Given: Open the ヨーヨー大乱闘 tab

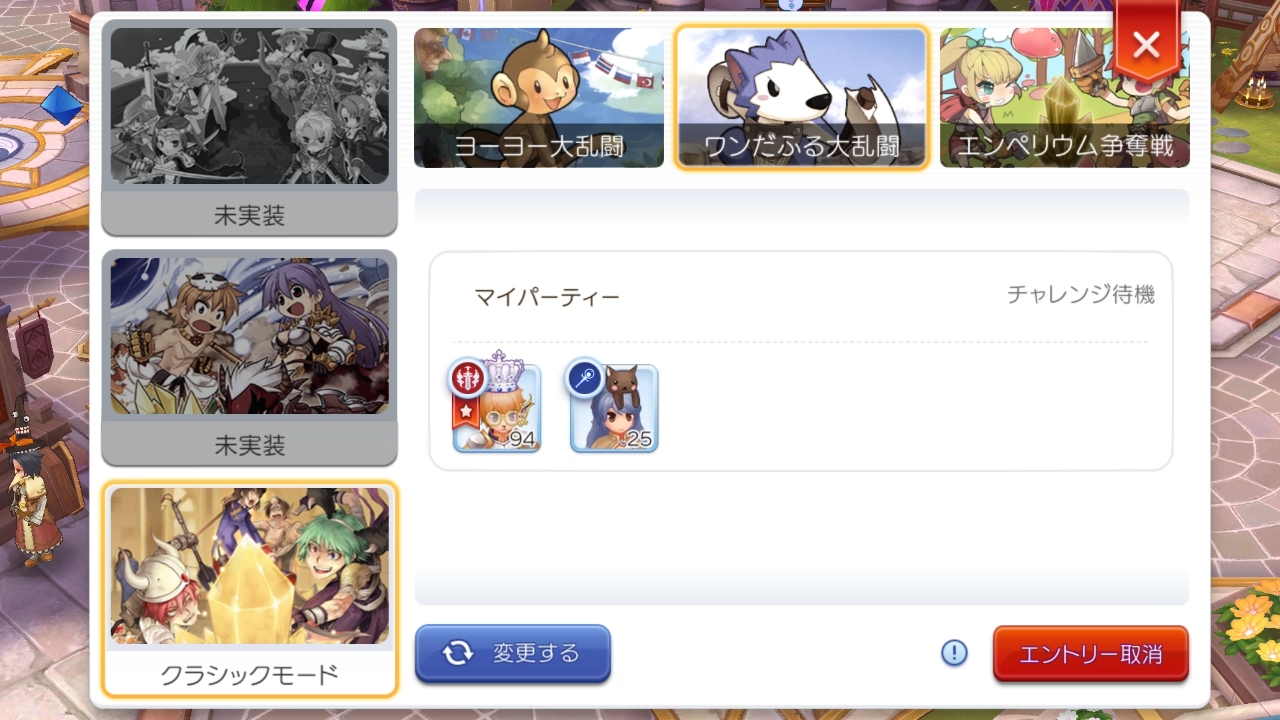Looking at the screenshot, I should click(539, 97).
